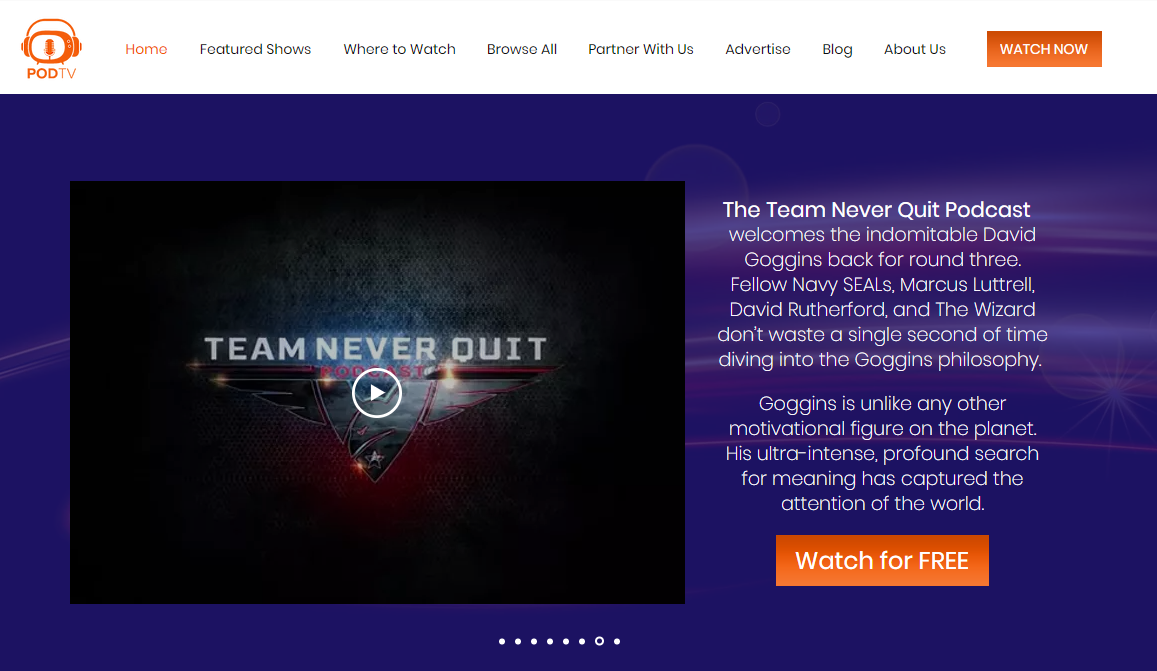Select the eighth carousel slide dot
The image size is (1157, 671).
[x=617, y=641]
